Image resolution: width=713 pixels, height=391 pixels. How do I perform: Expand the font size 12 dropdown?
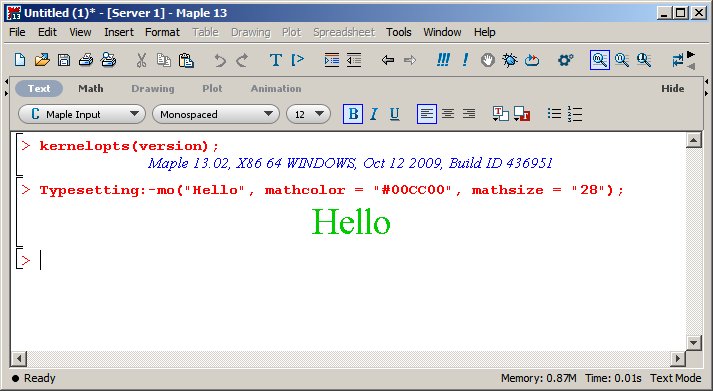(x=308, y=114)
